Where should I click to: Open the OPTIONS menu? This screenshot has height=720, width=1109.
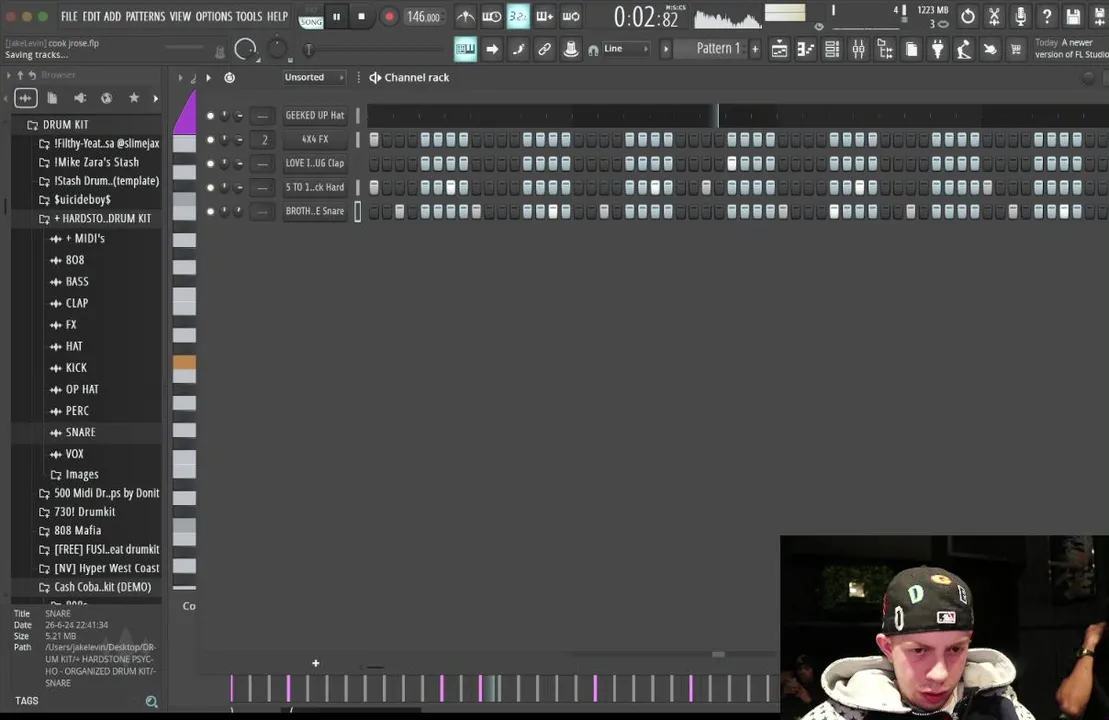(214, 16)
